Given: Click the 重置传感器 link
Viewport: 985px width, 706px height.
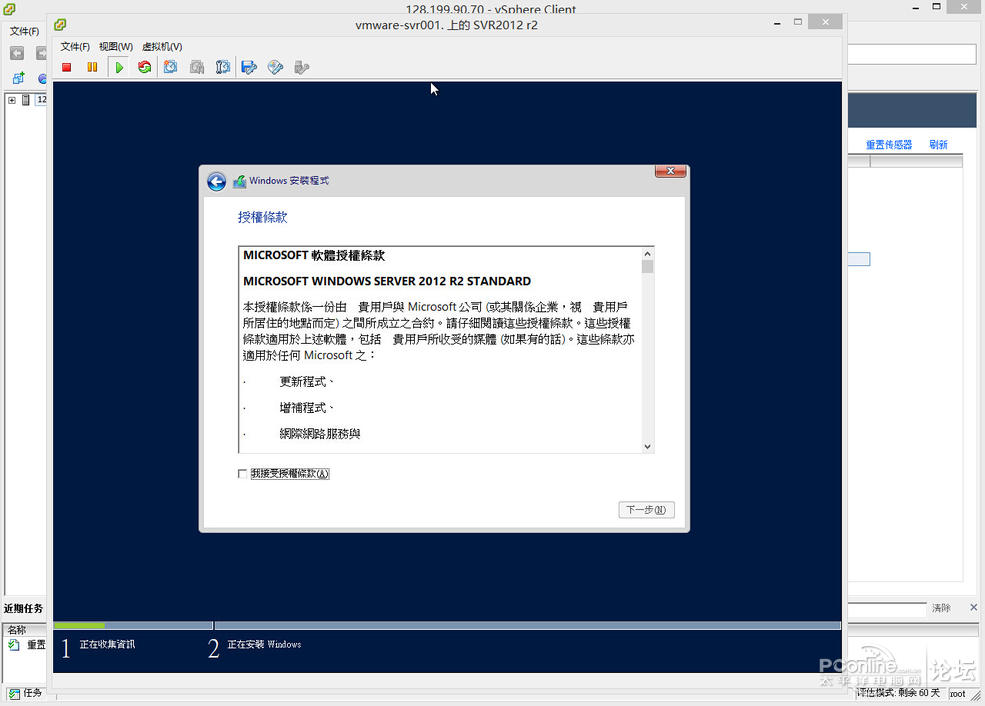Looking at the screenshot, I should click(888, 144).
